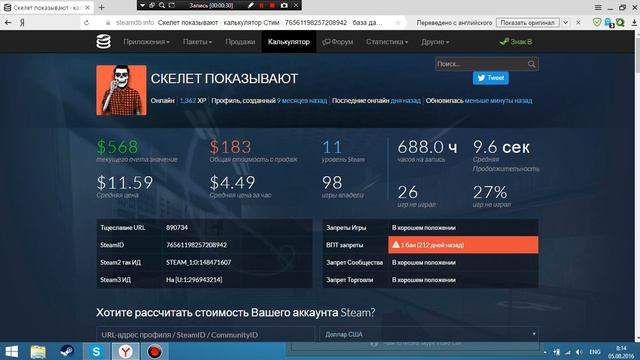The width and height of the screenshot is (640, 360).
Task: Click the дня назад last online link
Action: click(405, 100)
